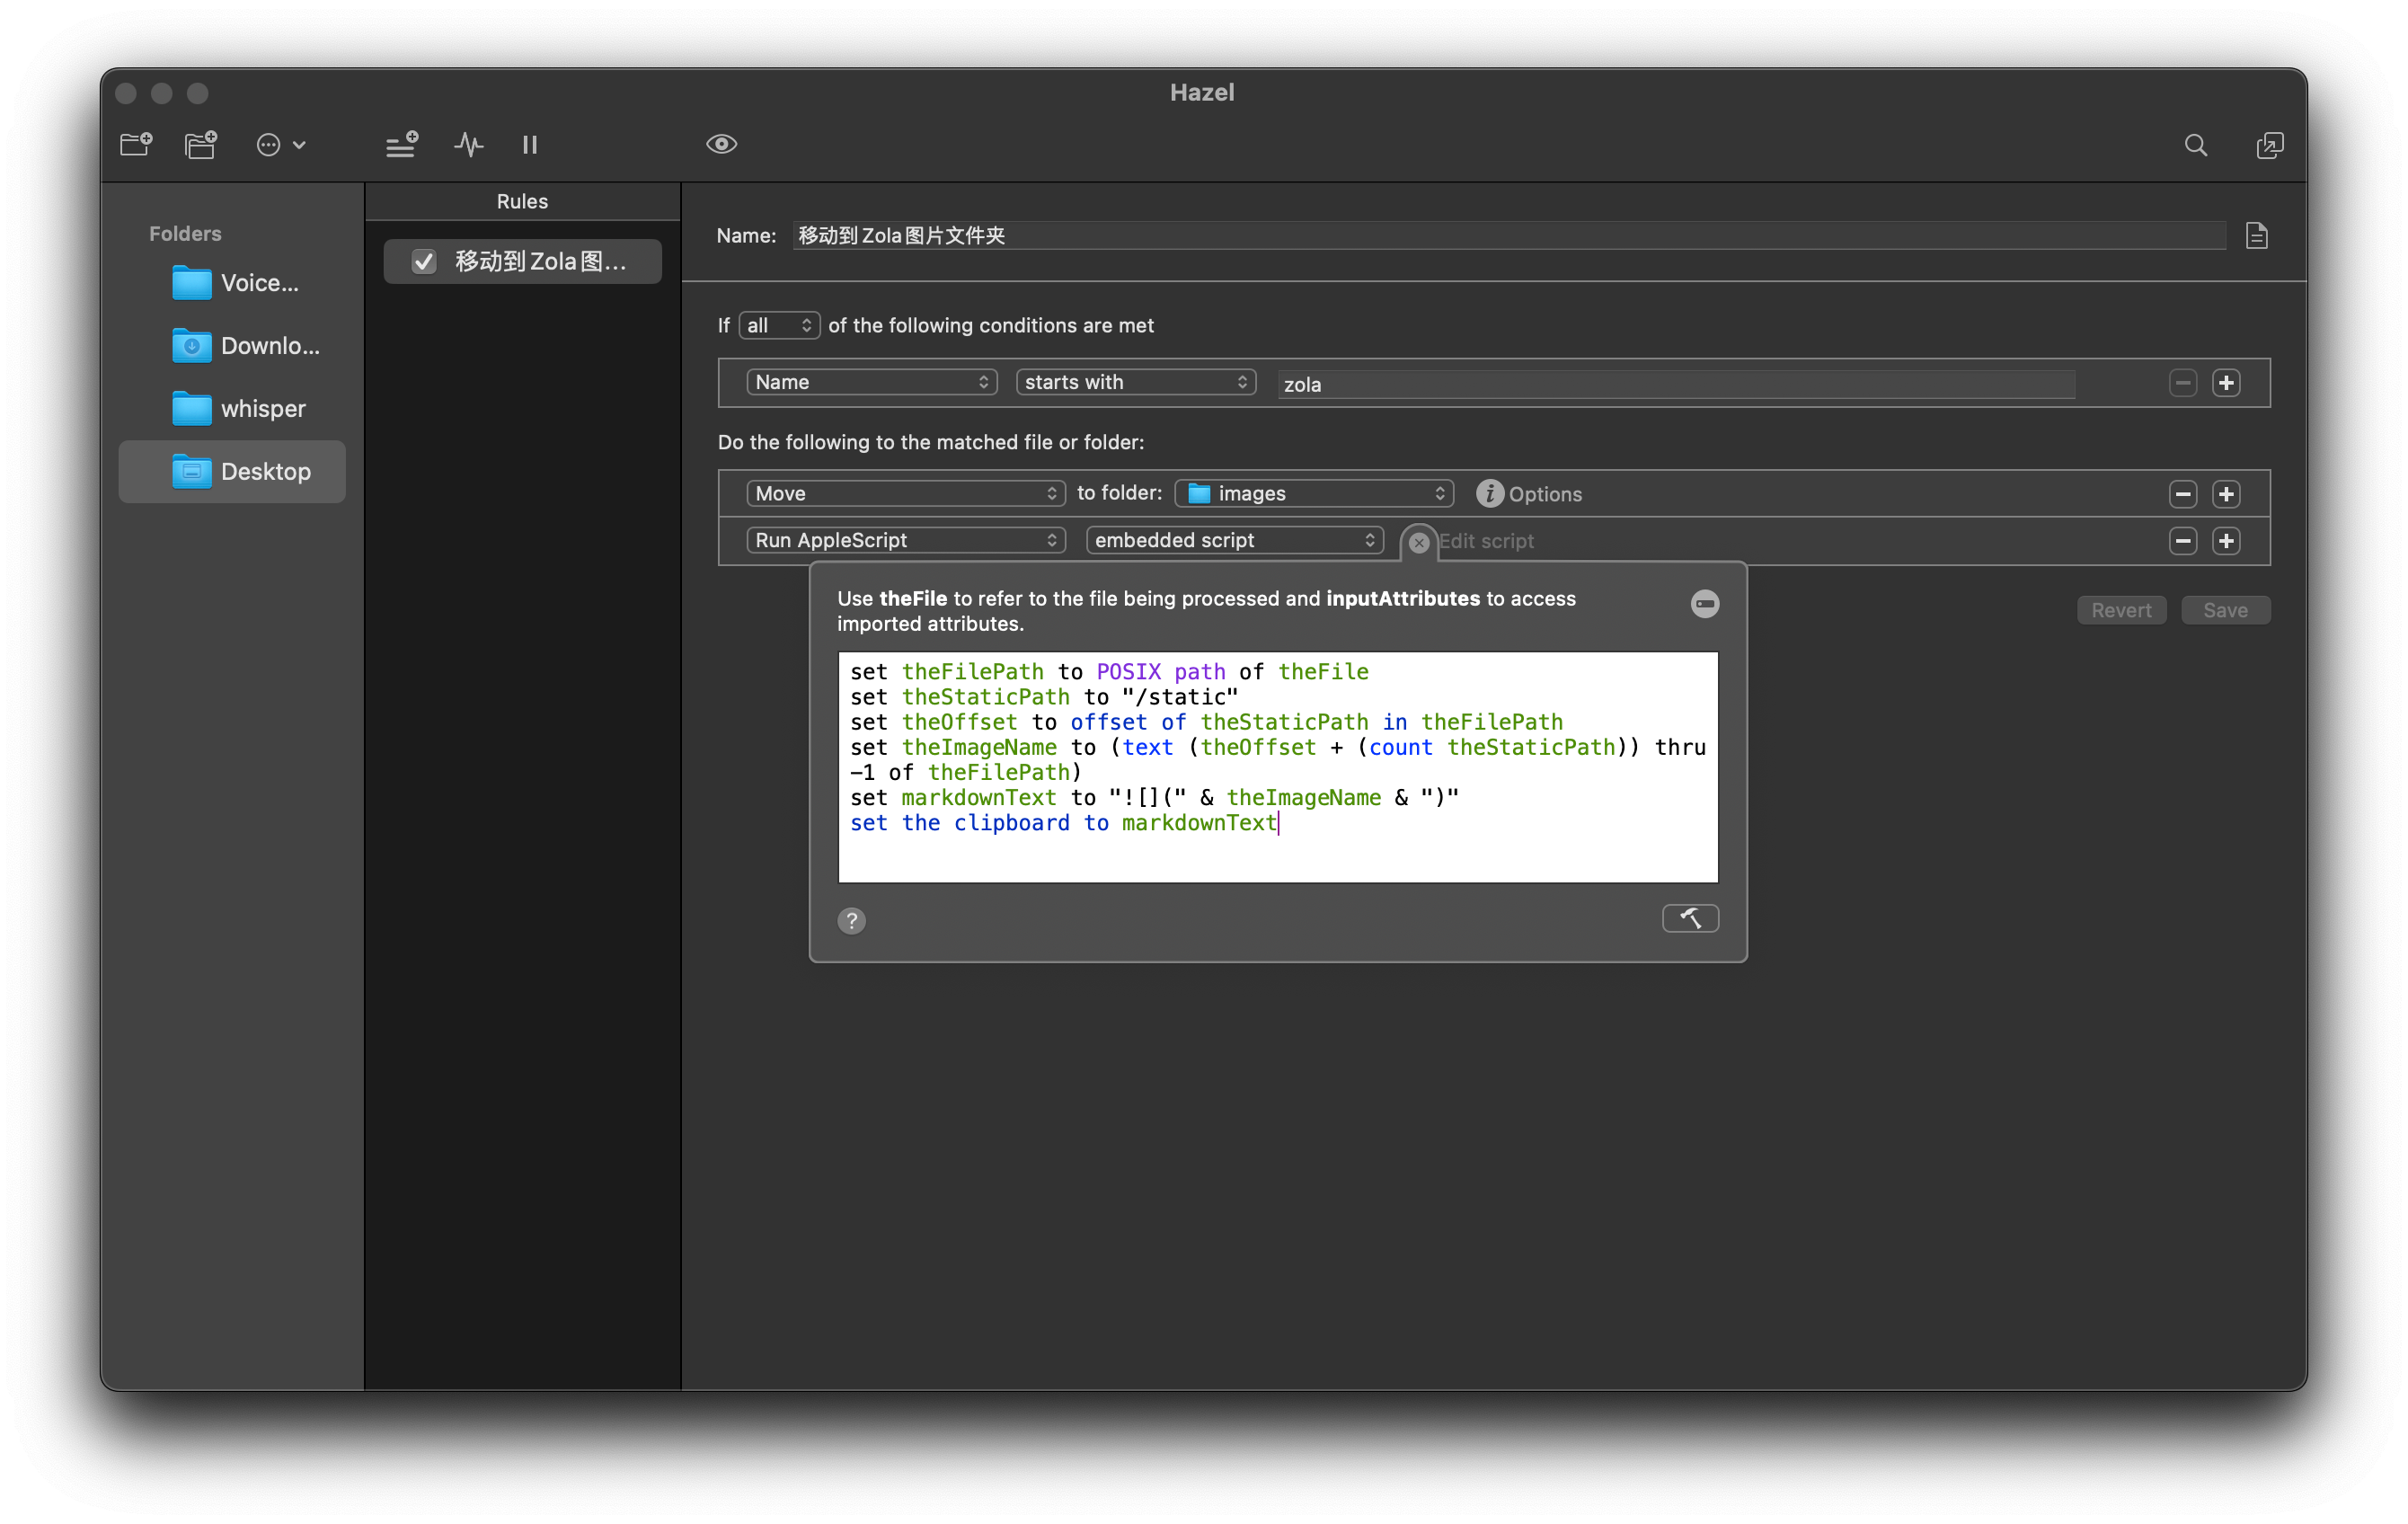Viewport: 2408px width, 1524px height.
Task: Remove the Run AppleScript action with minus
Action: coord(2183,541)
